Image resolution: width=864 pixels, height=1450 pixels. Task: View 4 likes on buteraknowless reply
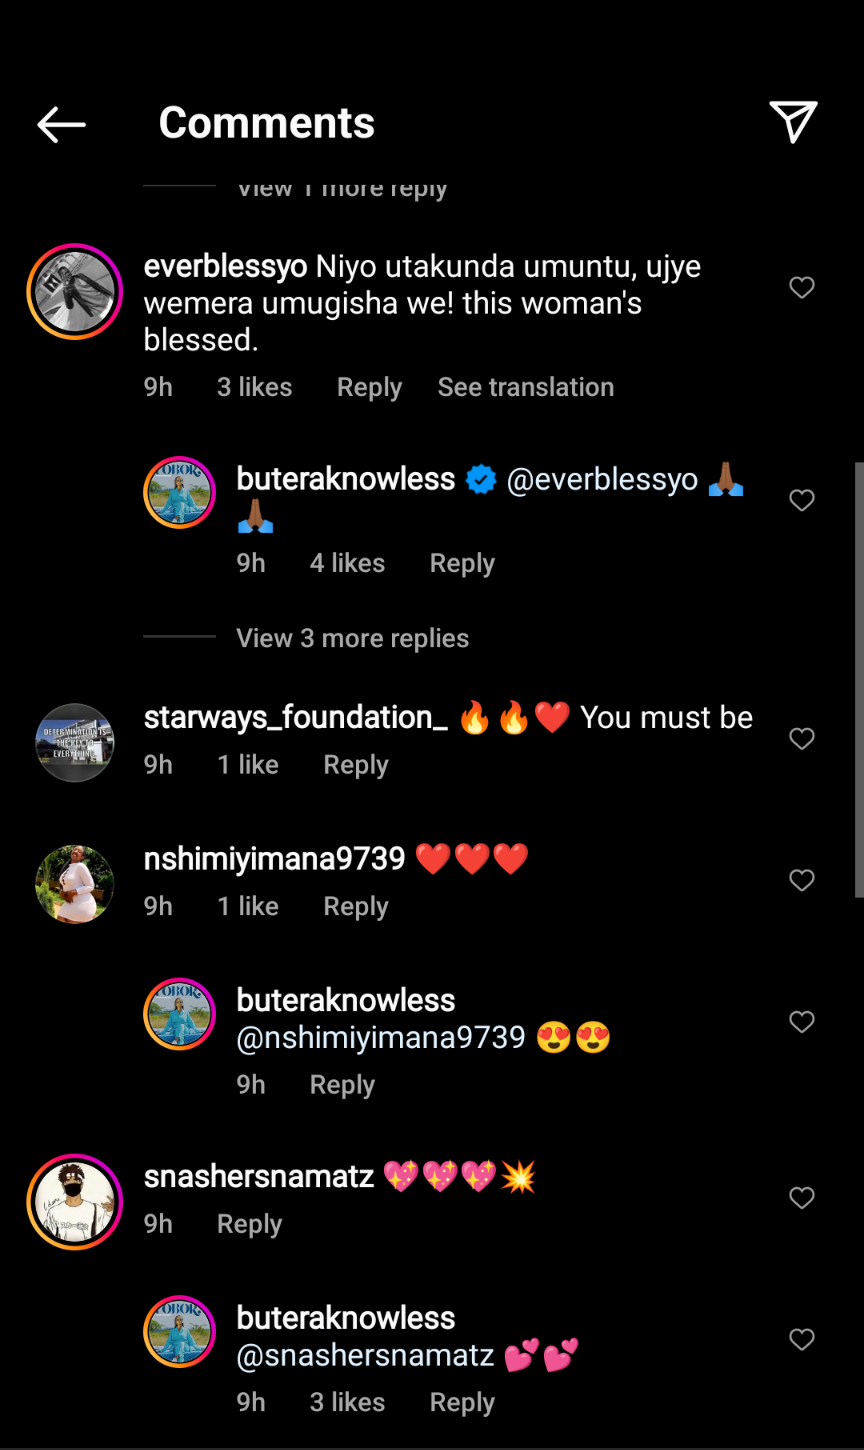[x=347, y=563]
